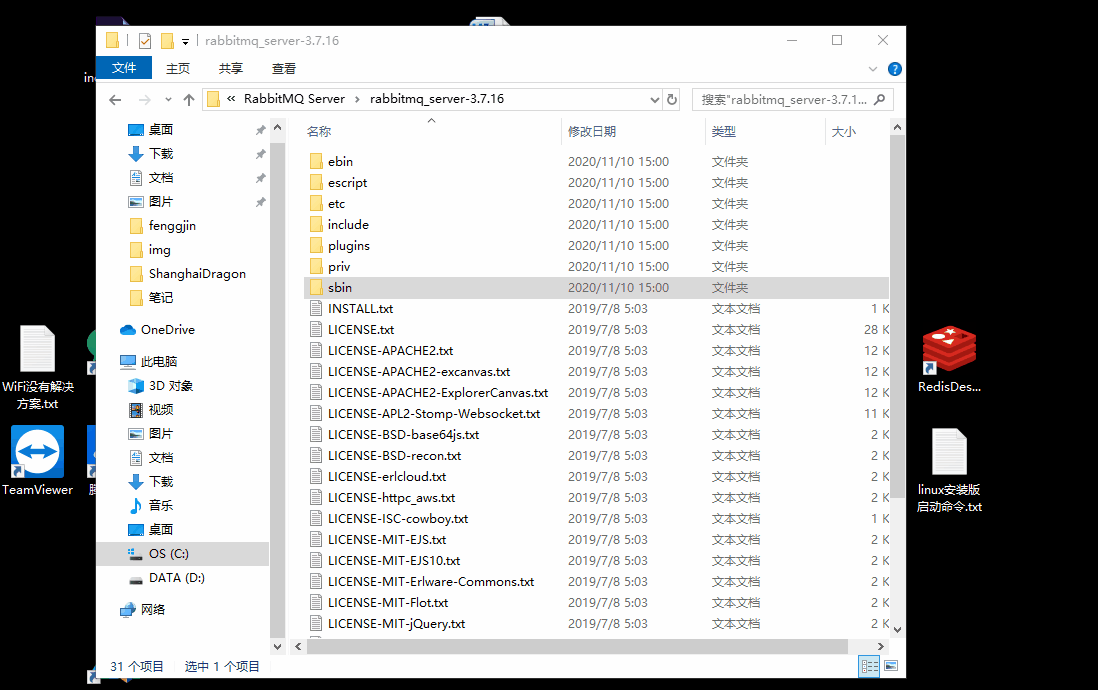The image size is (1098, 690).
Task: Open the 主页 ribbon tab
Action: click(x=178, y=69)
